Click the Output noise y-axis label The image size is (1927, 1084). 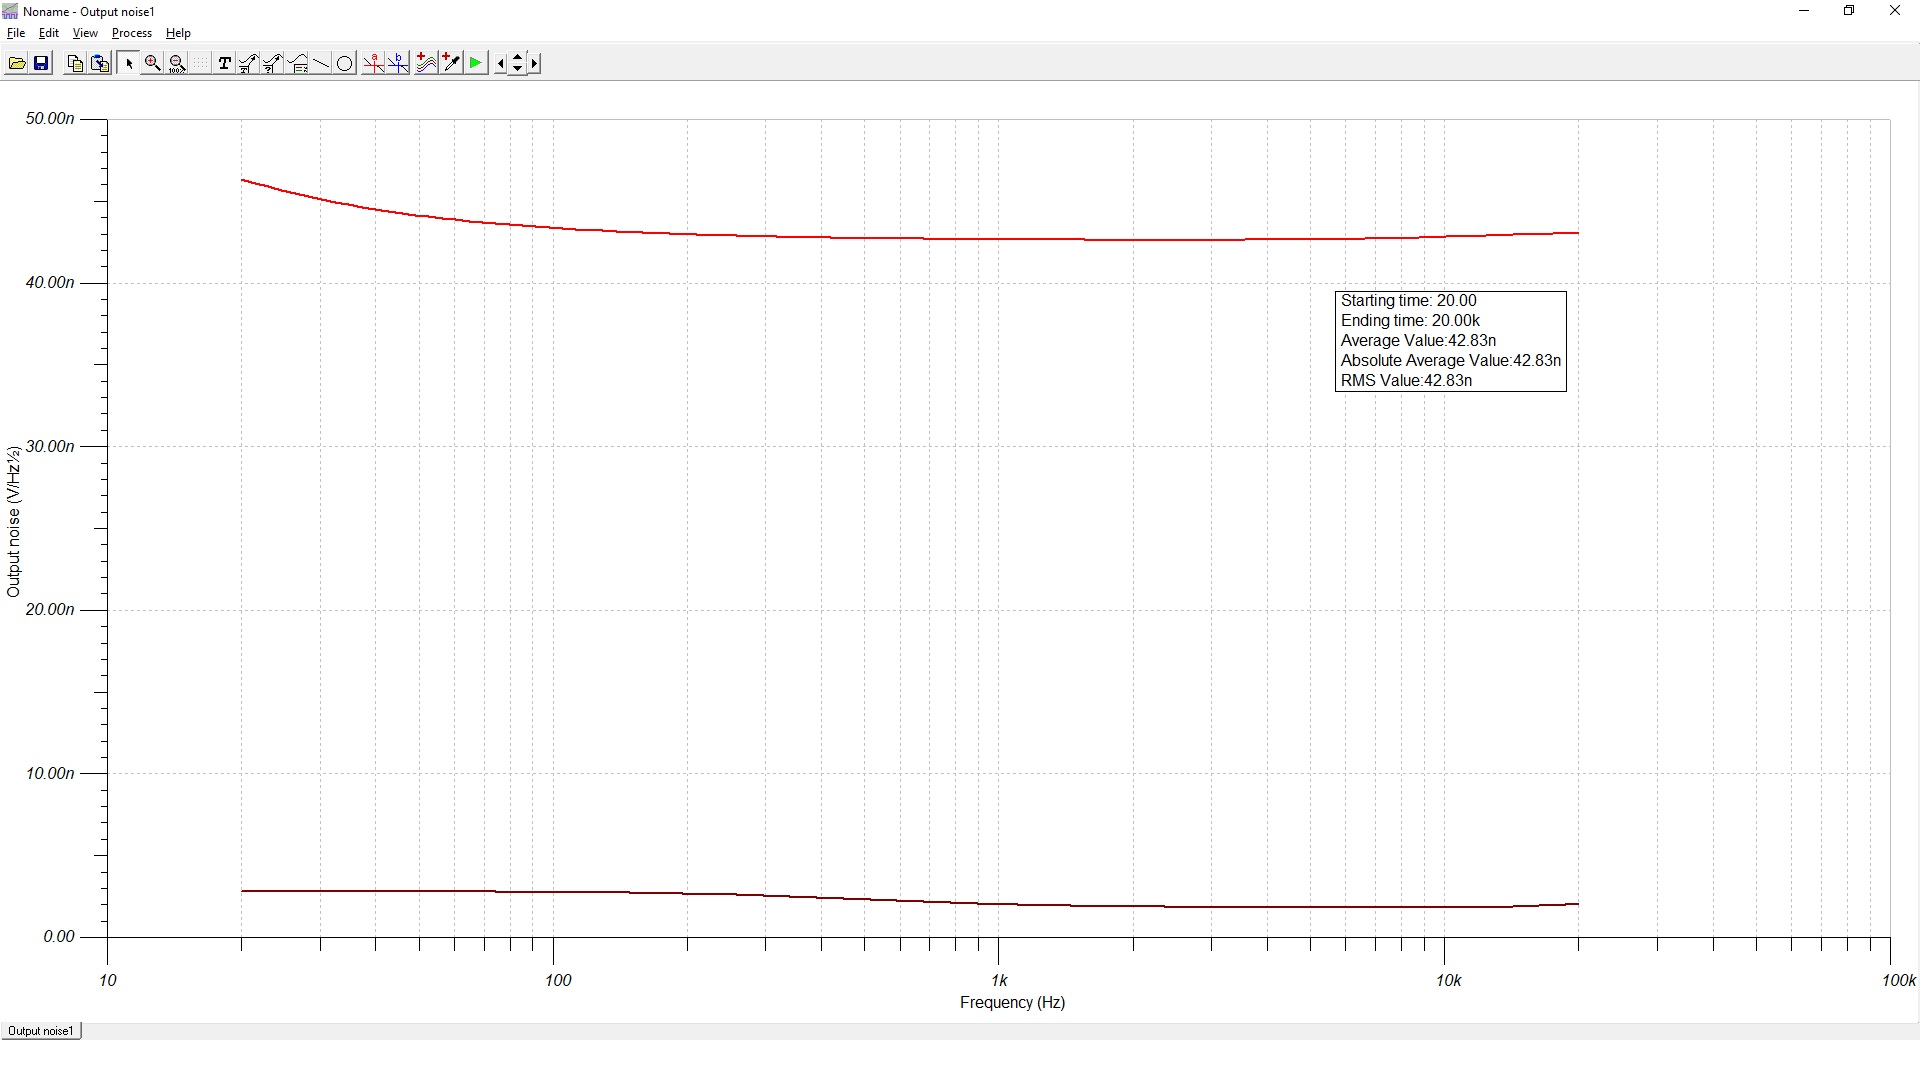14,522
